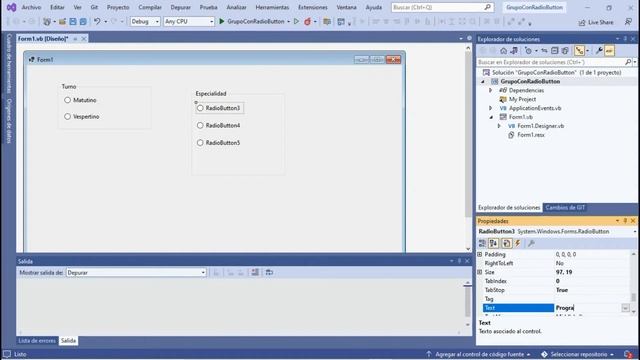Open the RadioButton3 object selector dropdown
Image resolution: width=640 pixels, height=360 pixels.
coord(635,231)
